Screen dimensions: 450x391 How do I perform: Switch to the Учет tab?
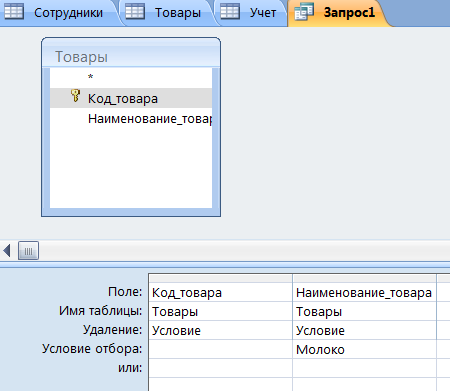point(252,13)
